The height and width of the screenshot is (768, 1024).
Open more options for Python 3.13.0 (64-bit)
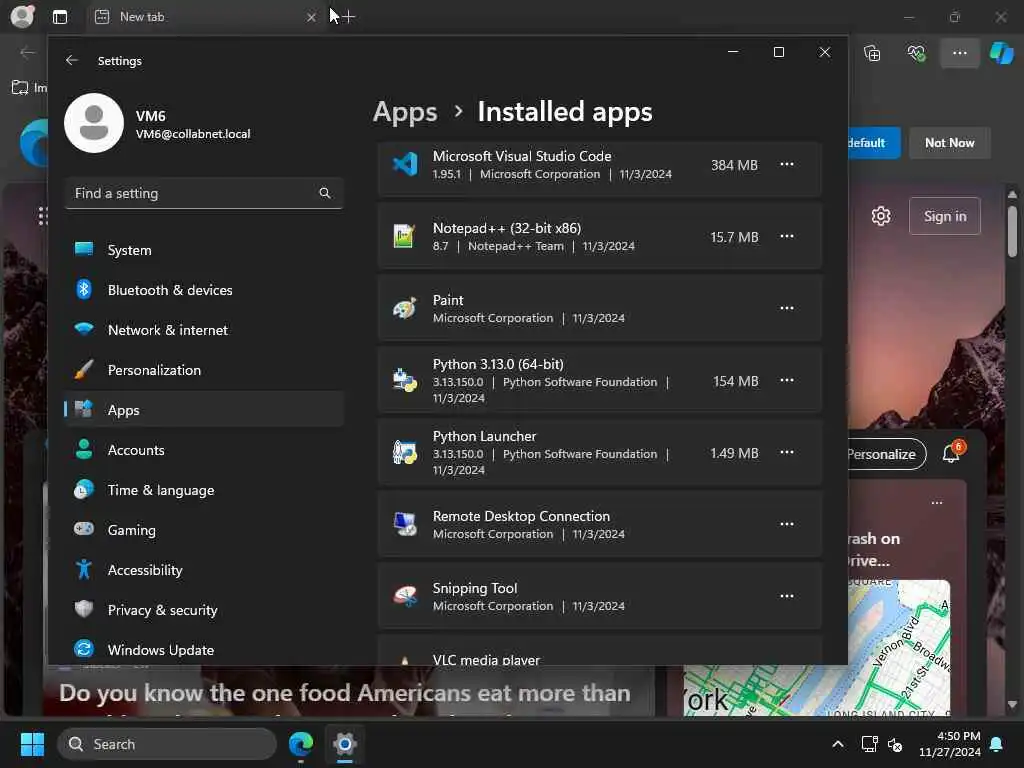coord(787,380)
